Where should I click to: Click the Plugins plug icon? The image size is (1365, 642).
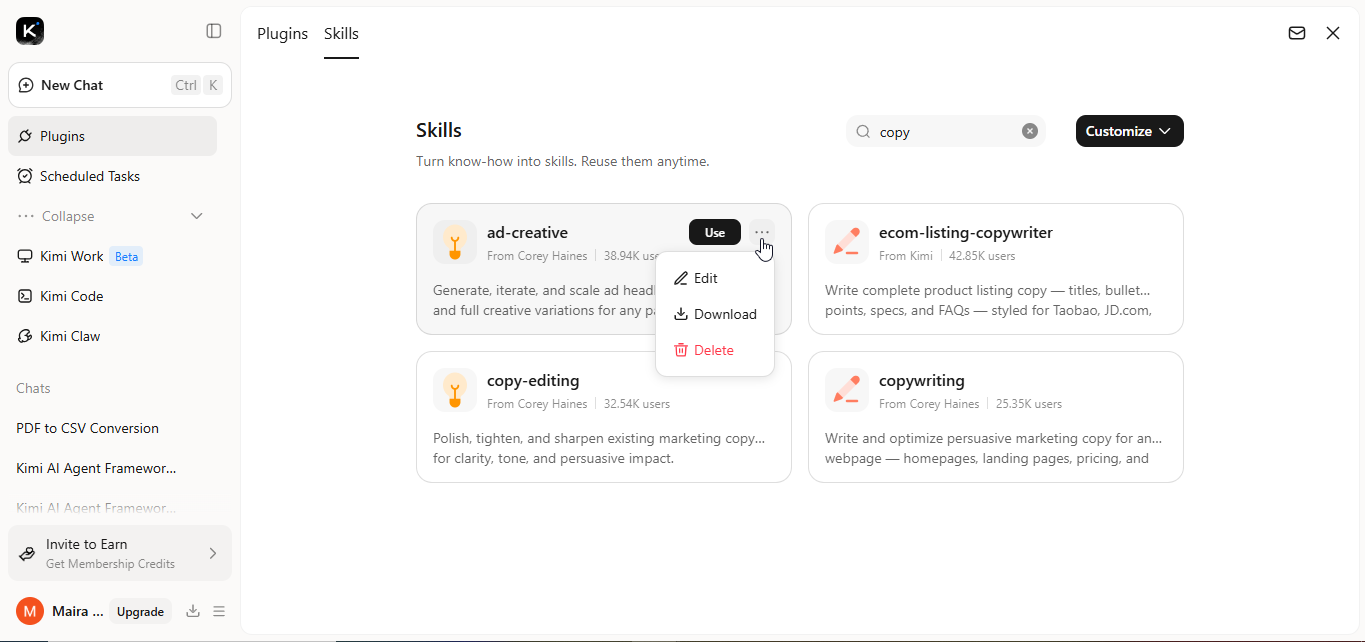(x=26, y=136)
